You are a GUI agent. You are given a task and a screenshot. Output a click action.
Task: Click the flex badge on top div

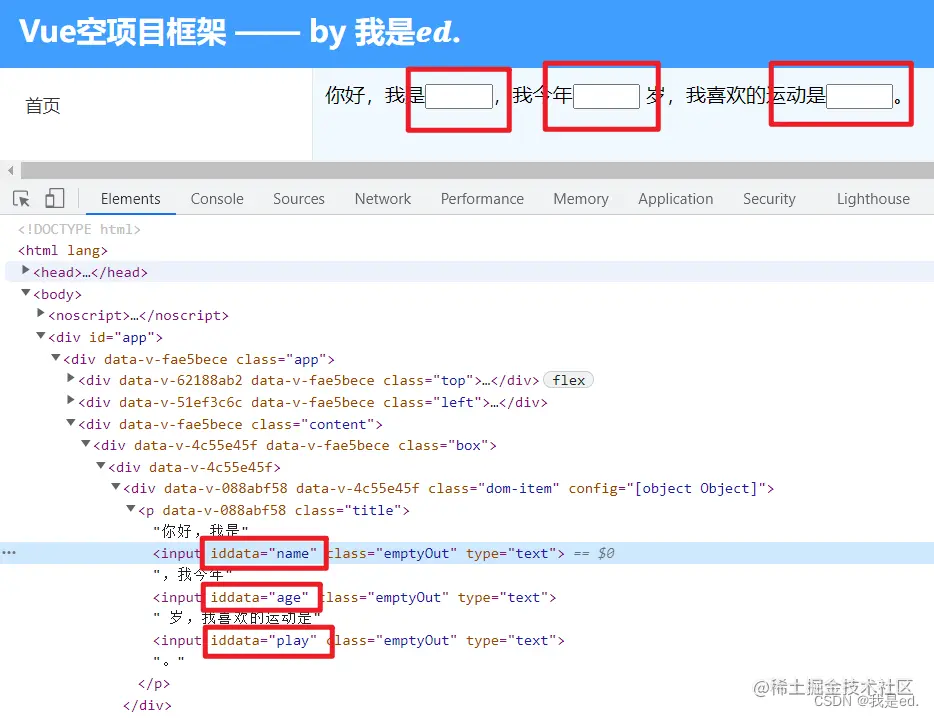pyautogui.click(x=568, y=380)
